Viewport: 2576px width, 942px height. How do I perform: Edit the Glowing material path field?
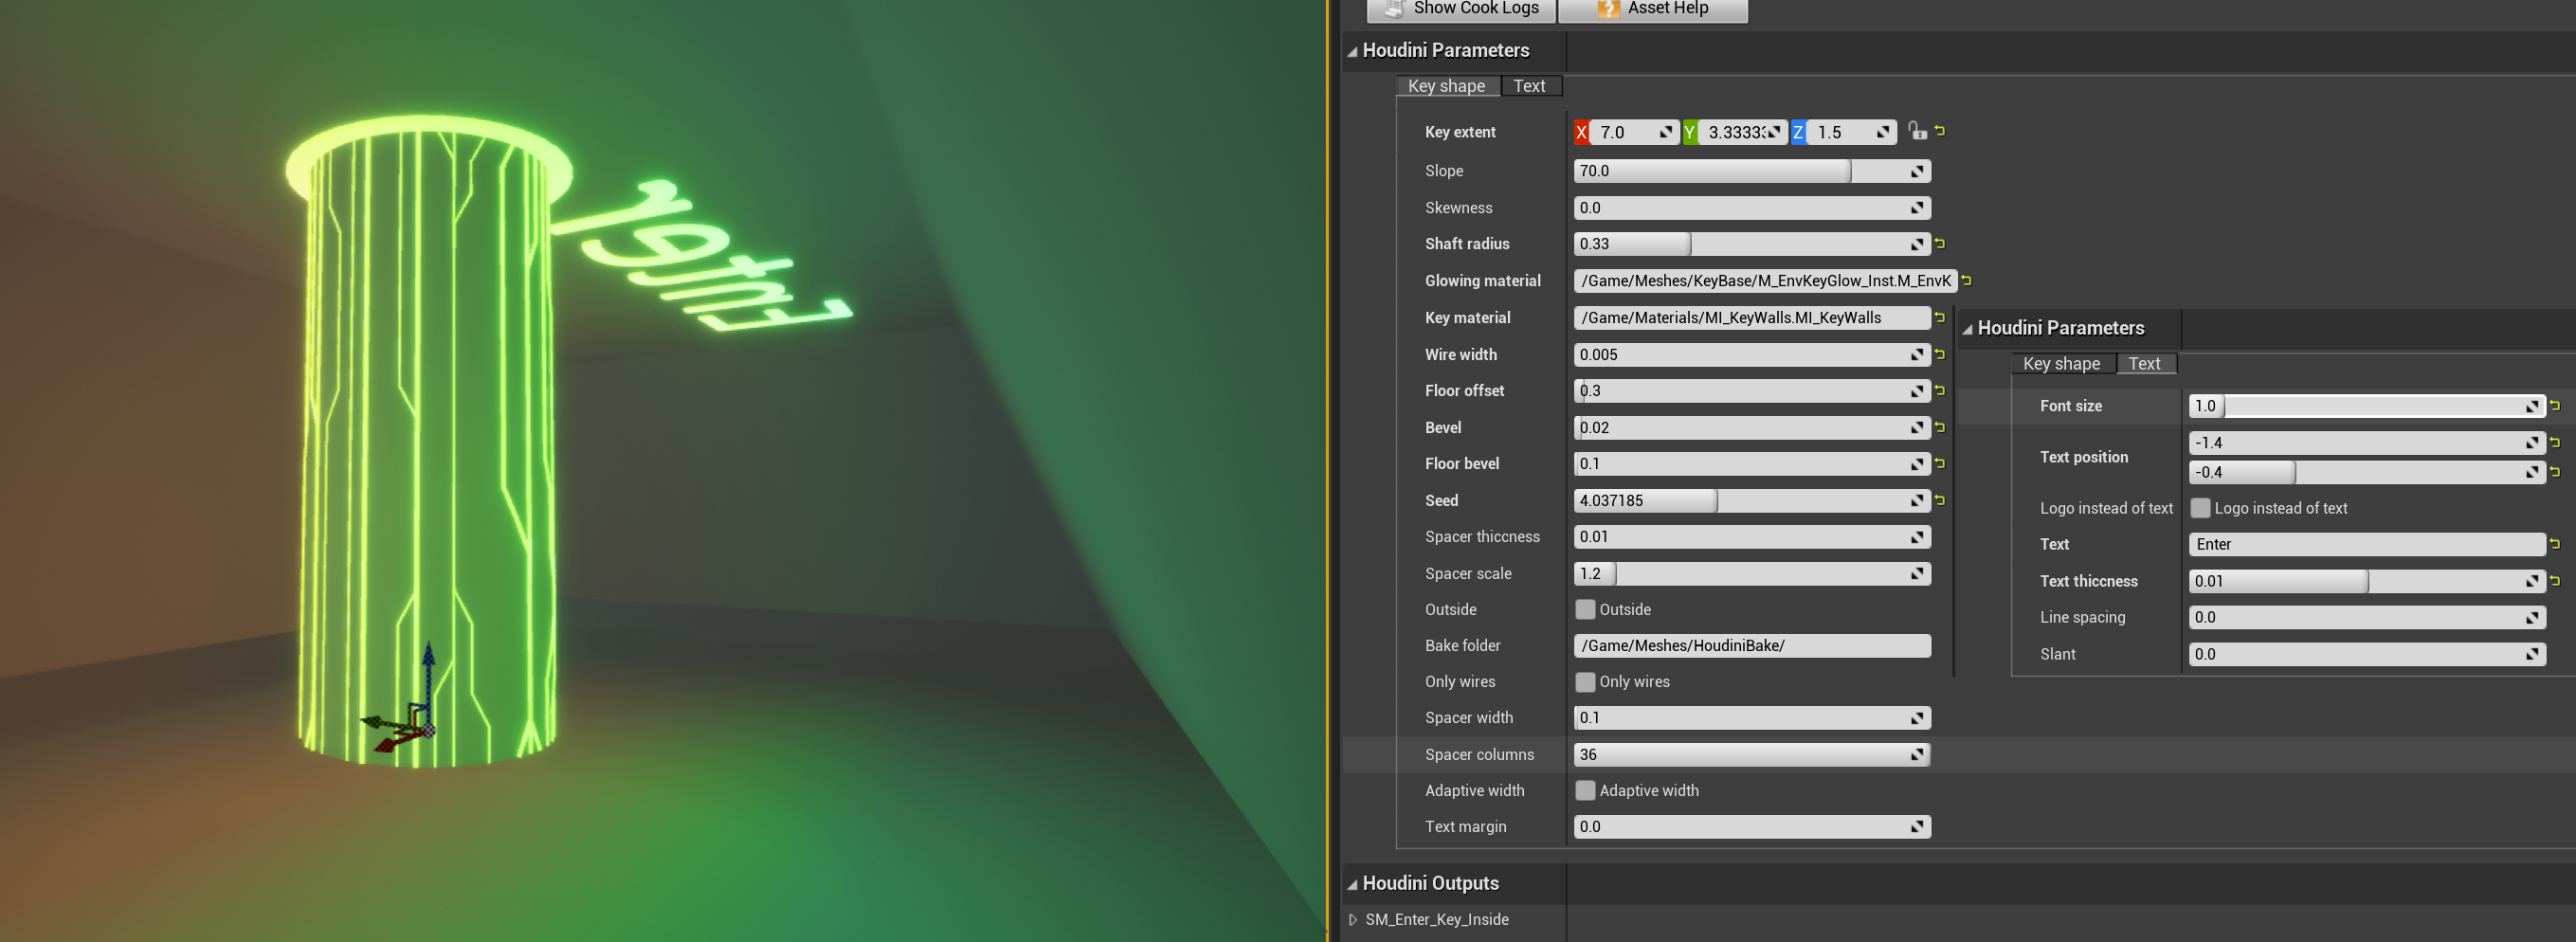(1765, 281)
